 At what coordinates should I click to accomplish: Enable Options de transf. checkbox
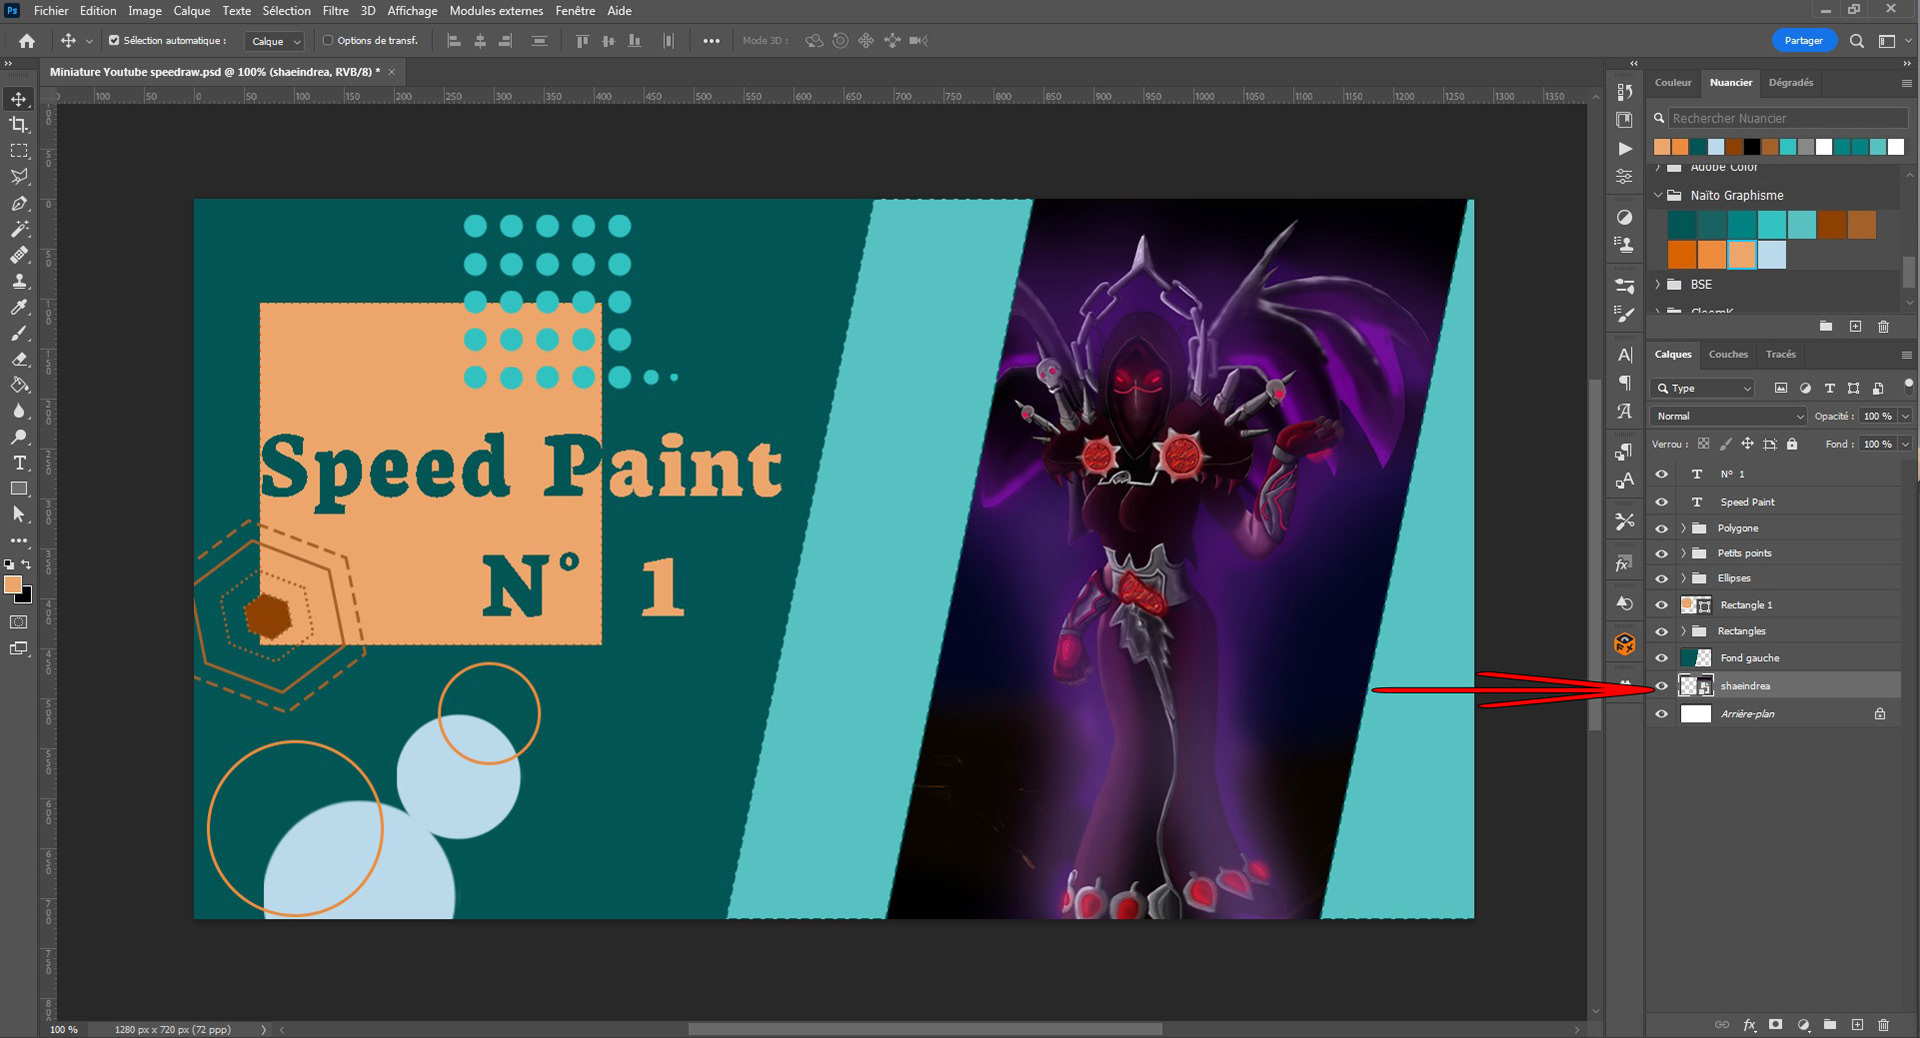327,41
